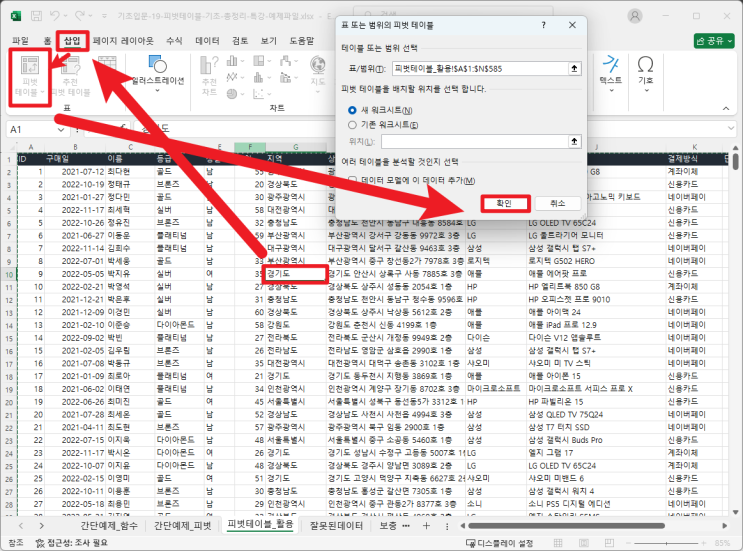This screenshot has width=743, height=551.
Task: Insert a column or bar chart
Action: click(232, 61)
